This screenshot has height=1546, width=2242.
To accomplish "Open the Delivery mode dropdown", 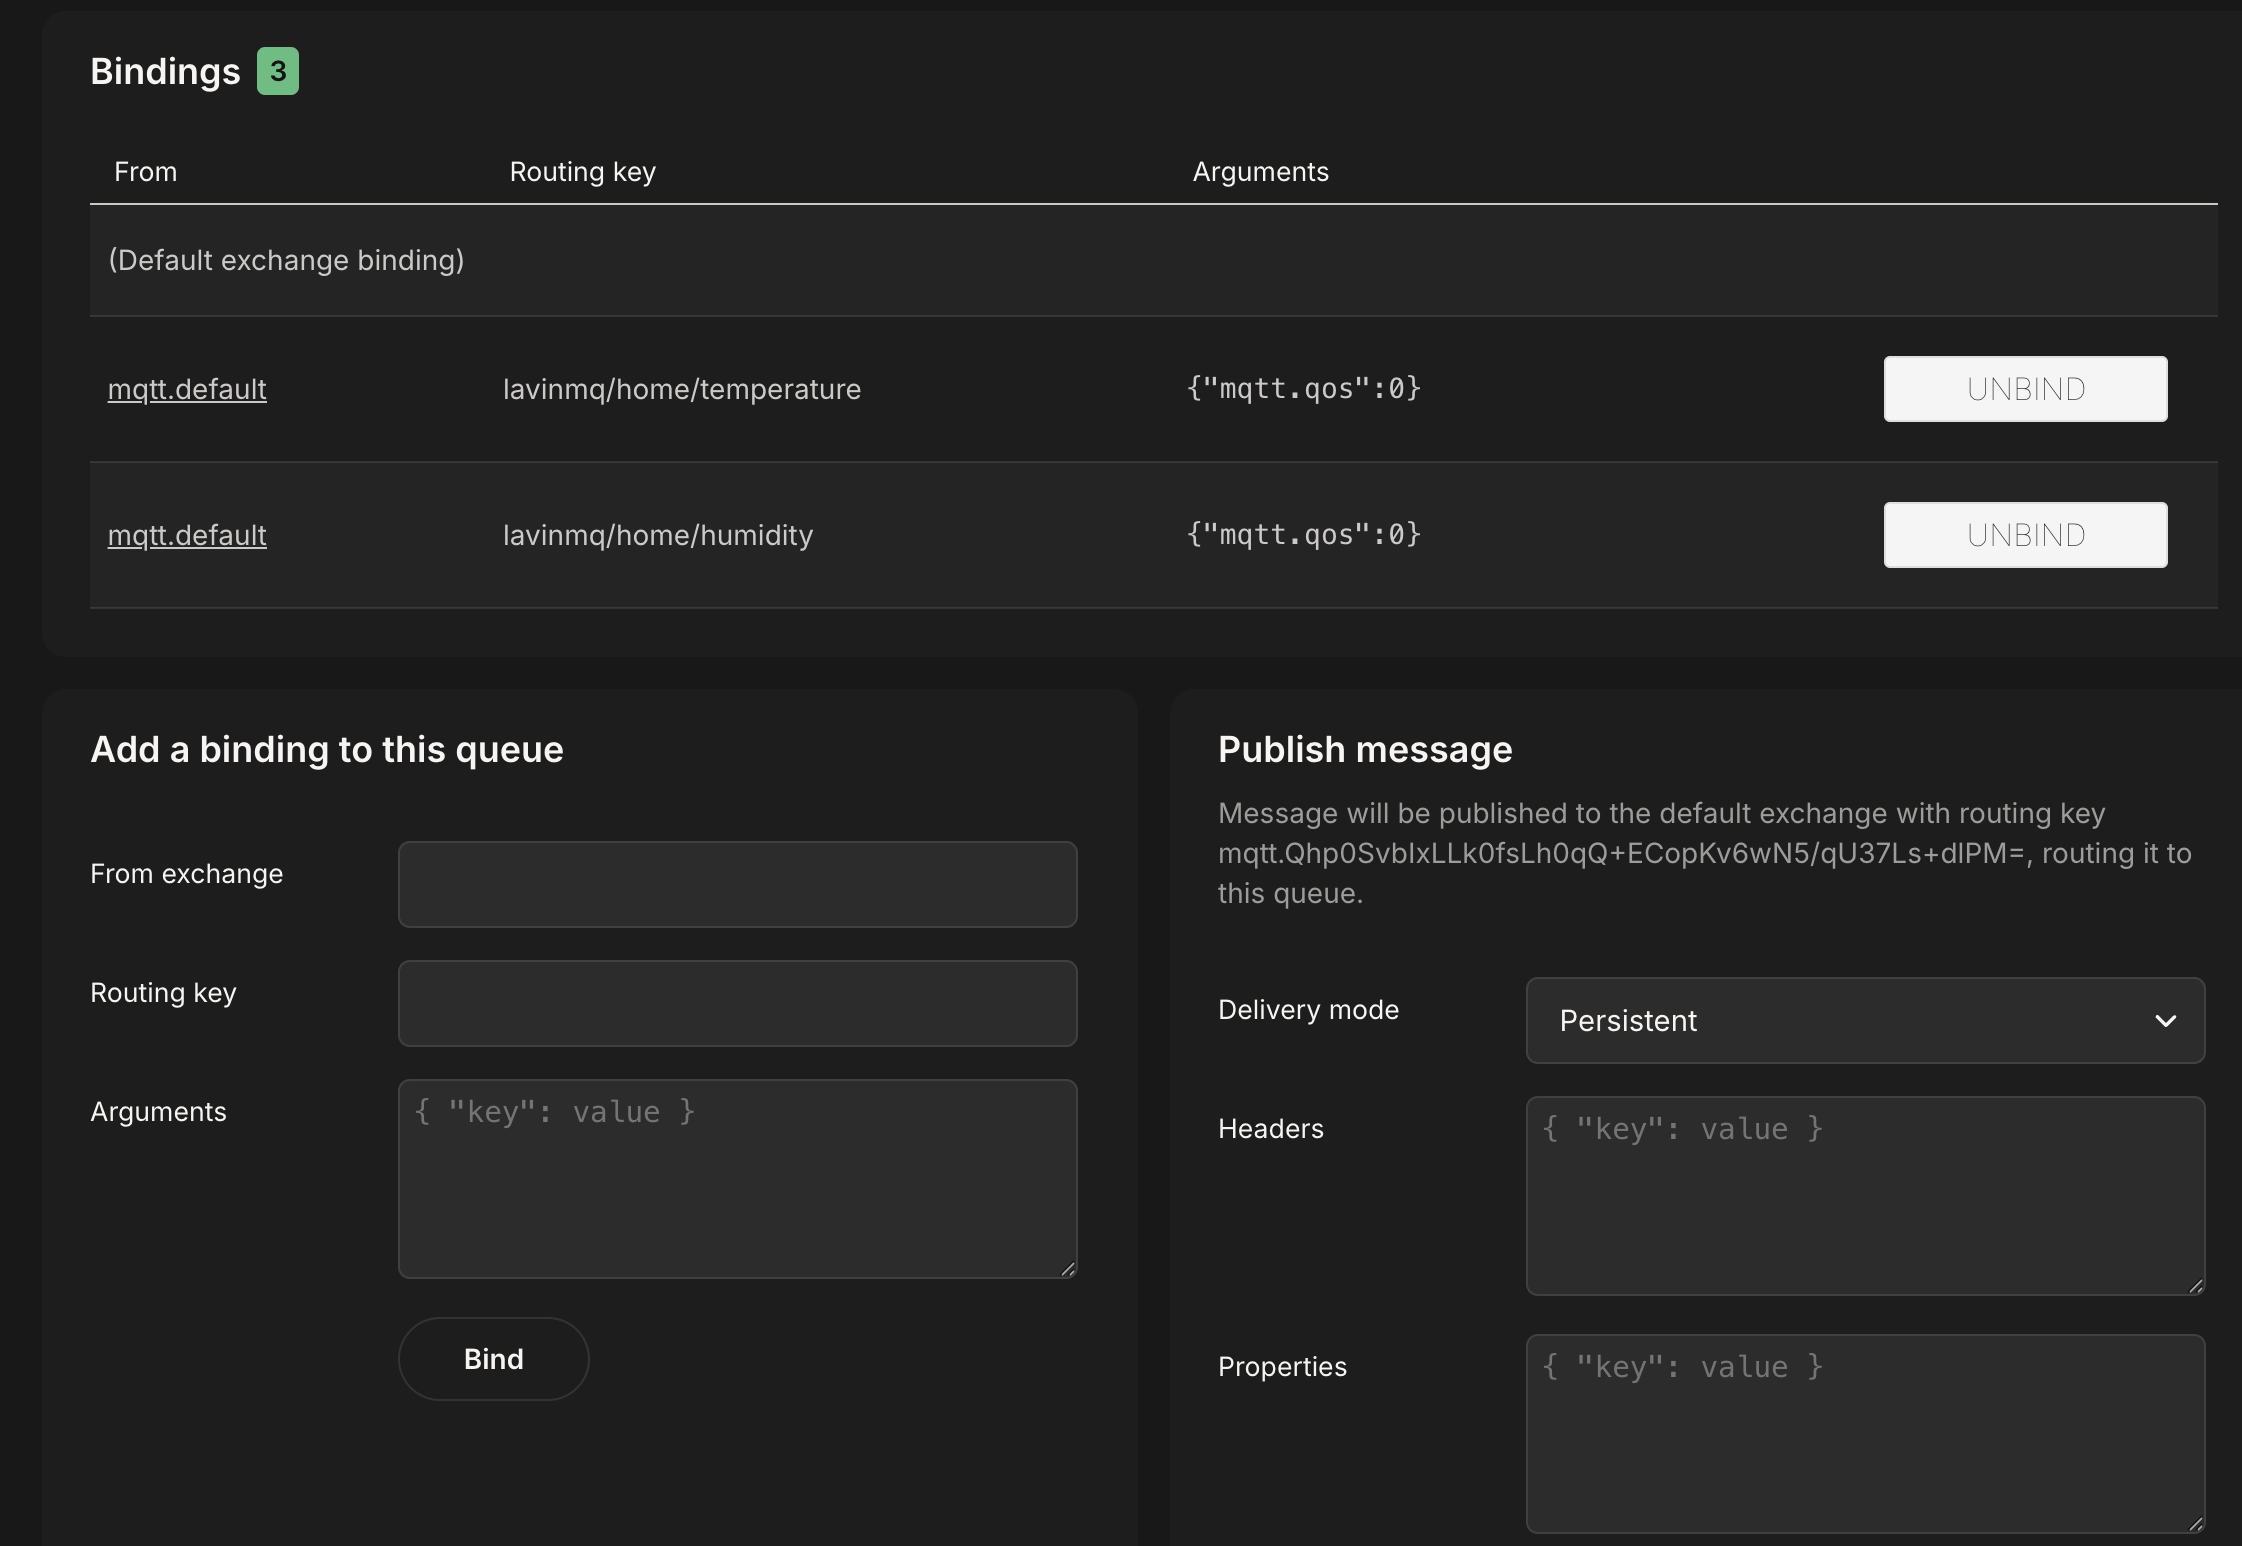I will (x=1866, y=1020).
